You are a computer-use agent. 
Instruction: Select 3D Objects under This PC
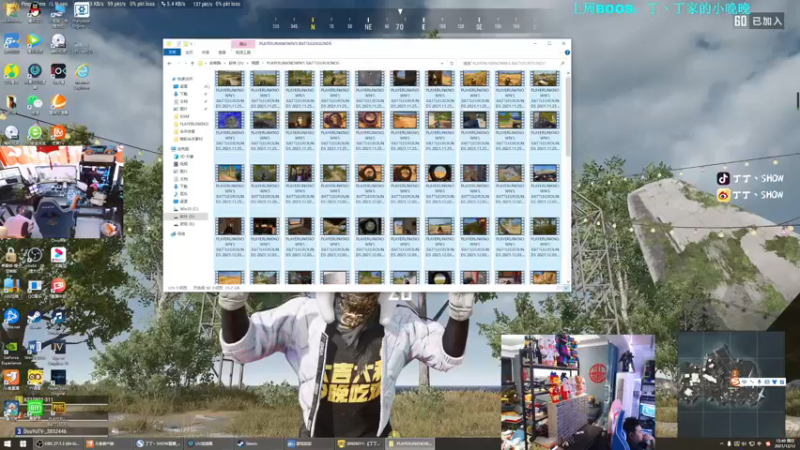(186, 157)
